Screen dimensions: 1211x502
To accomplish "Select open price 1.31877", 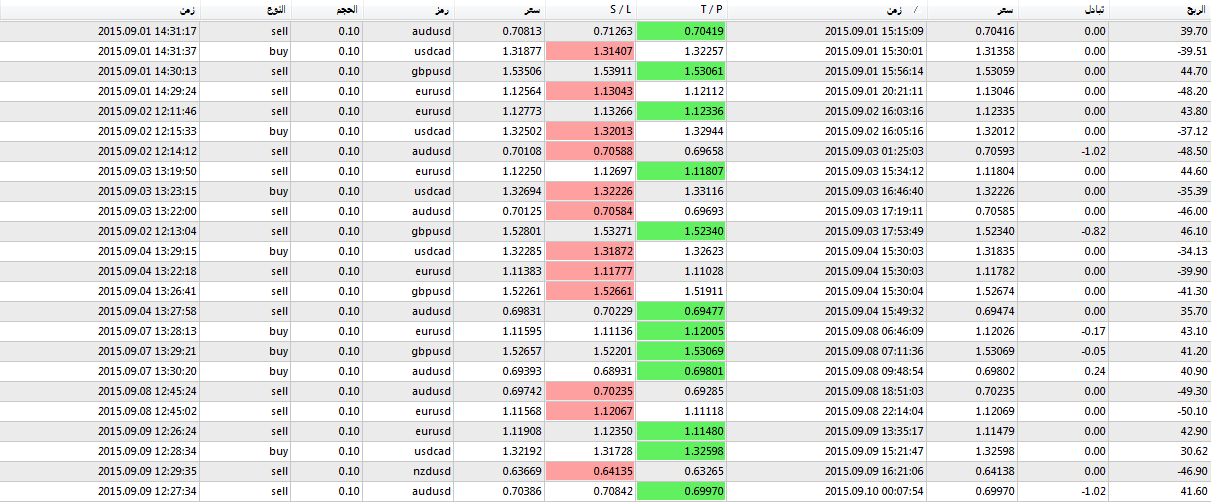I will [x=522, y=51].
